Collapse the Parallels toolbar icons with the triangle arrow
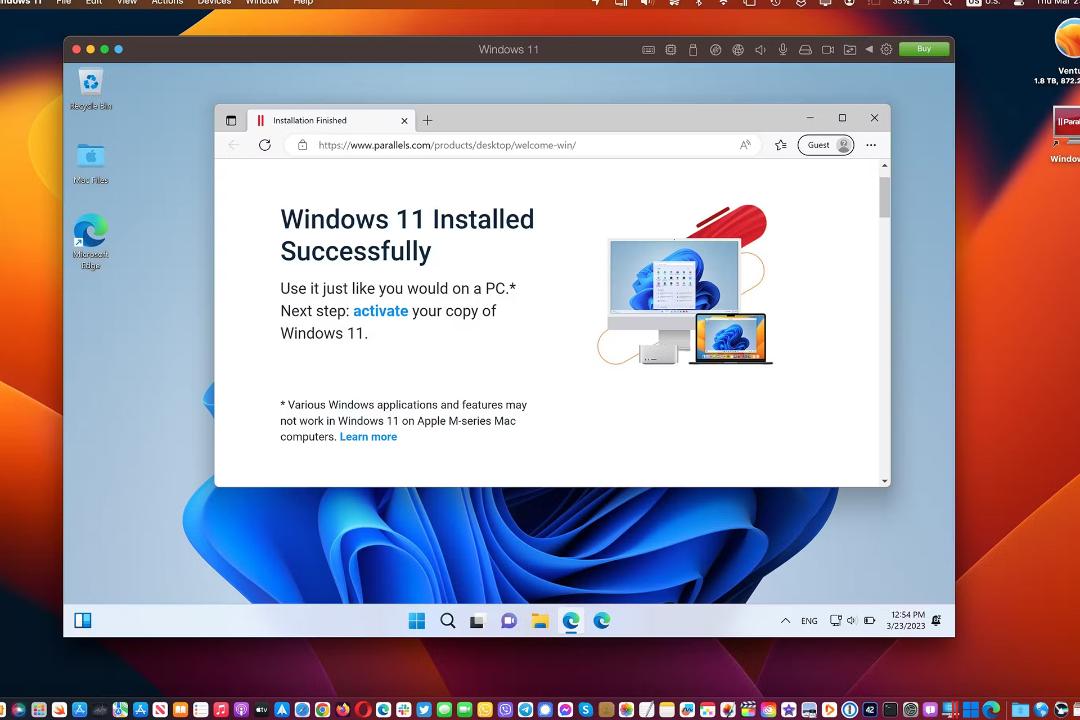The height and width of the screenshot is (720, 1080). (x=869, y=49)
